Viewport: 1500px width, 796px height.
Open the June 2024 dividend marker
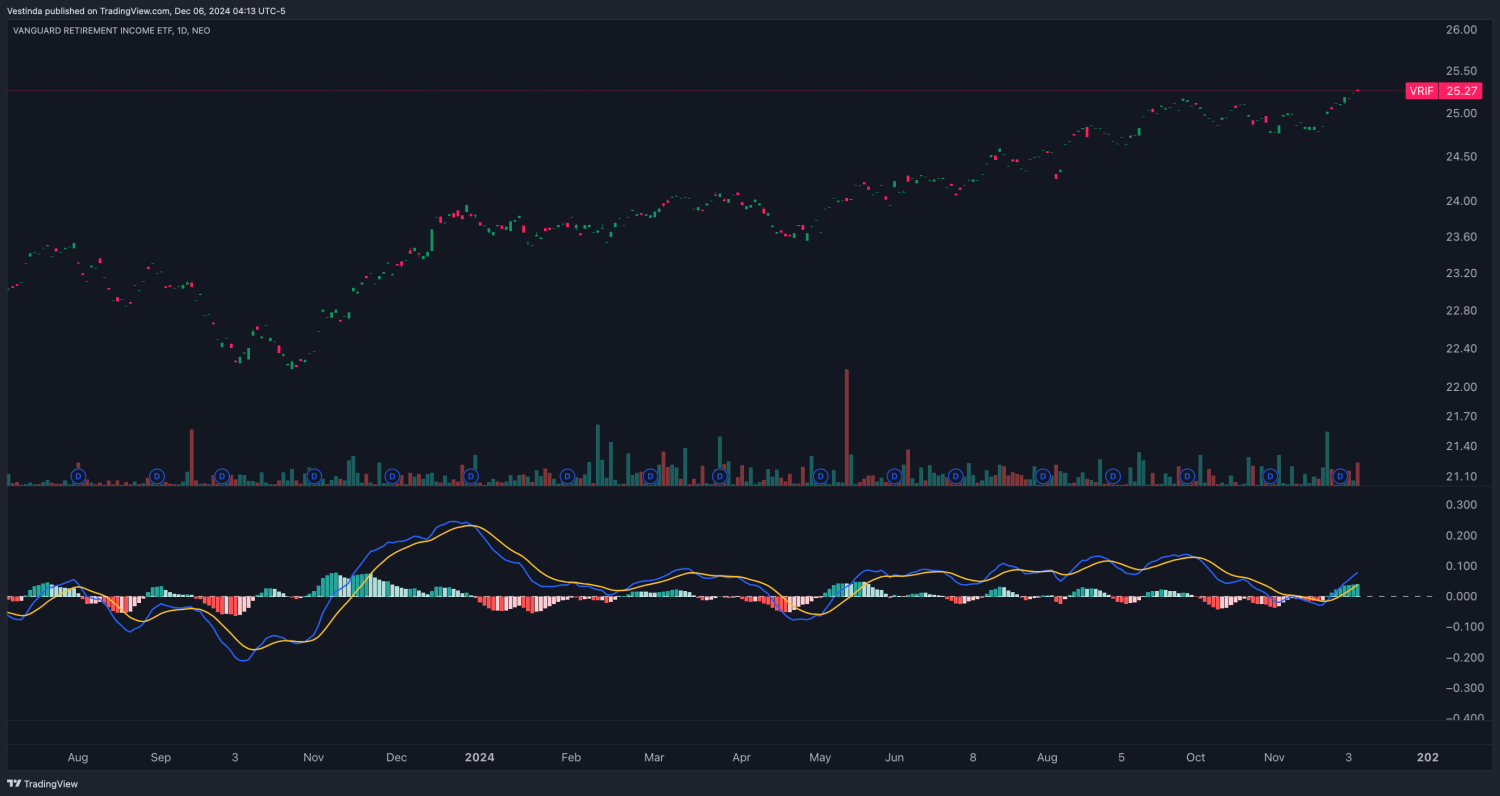coord(894,476)
